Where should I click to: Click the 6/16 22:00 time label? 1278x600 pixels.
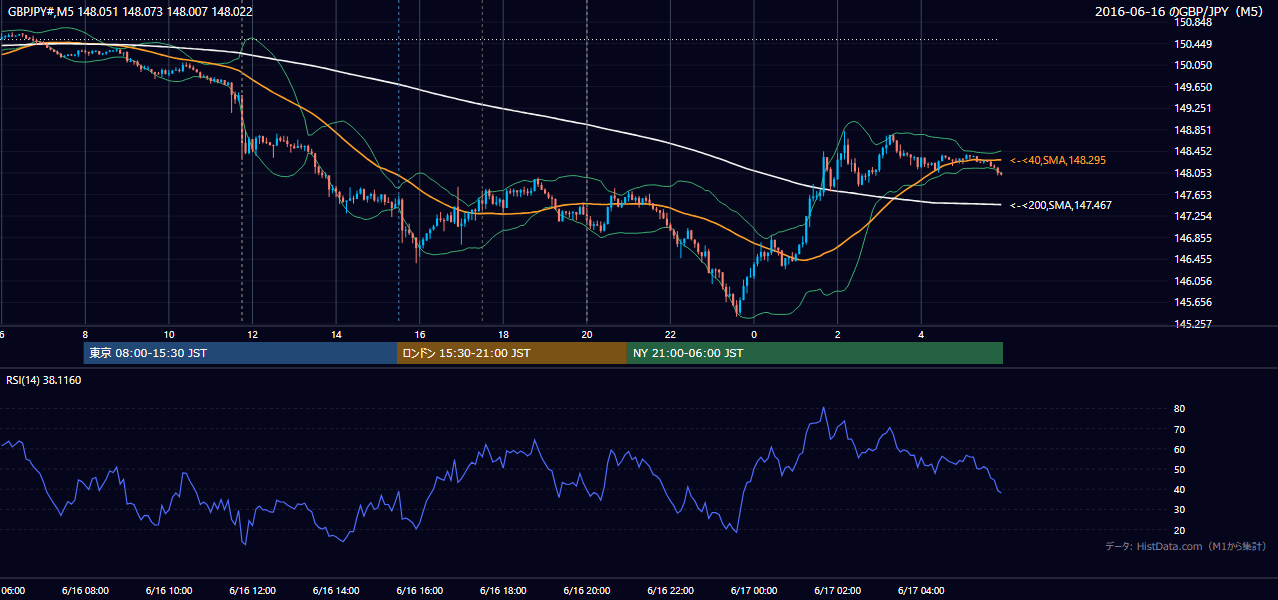point(670,590)
